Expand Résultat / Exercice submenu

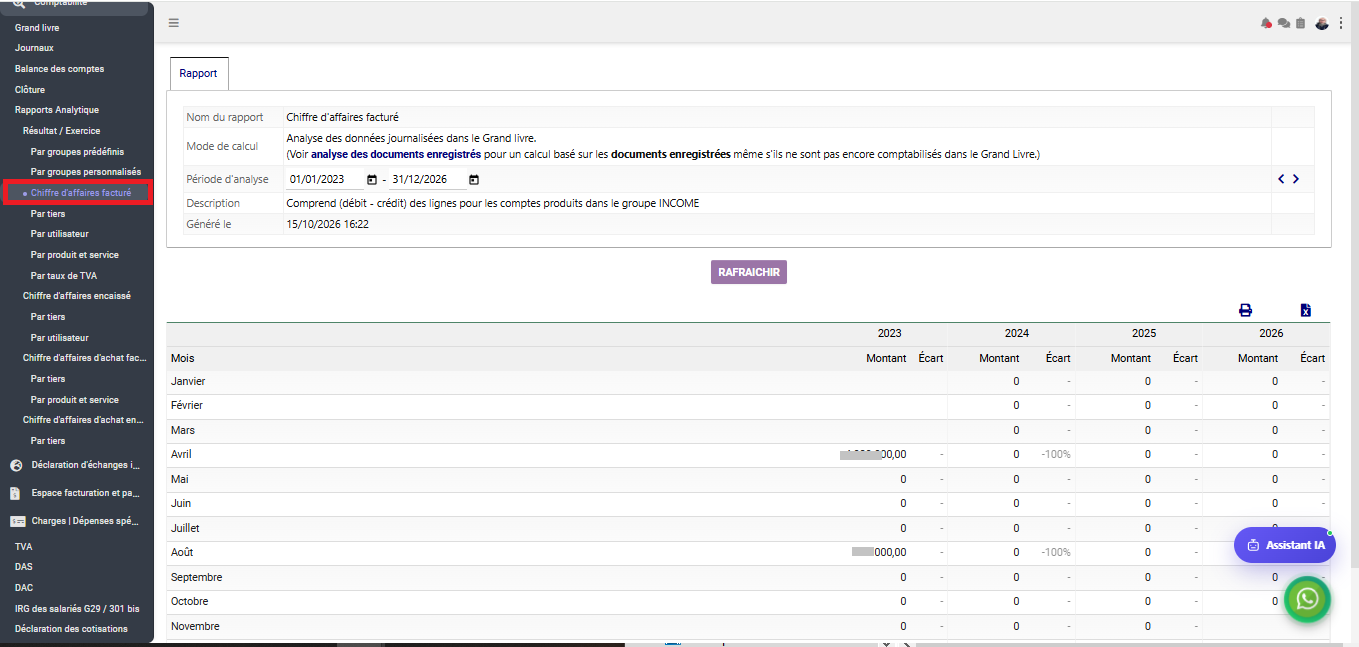(x=61, y=131)
